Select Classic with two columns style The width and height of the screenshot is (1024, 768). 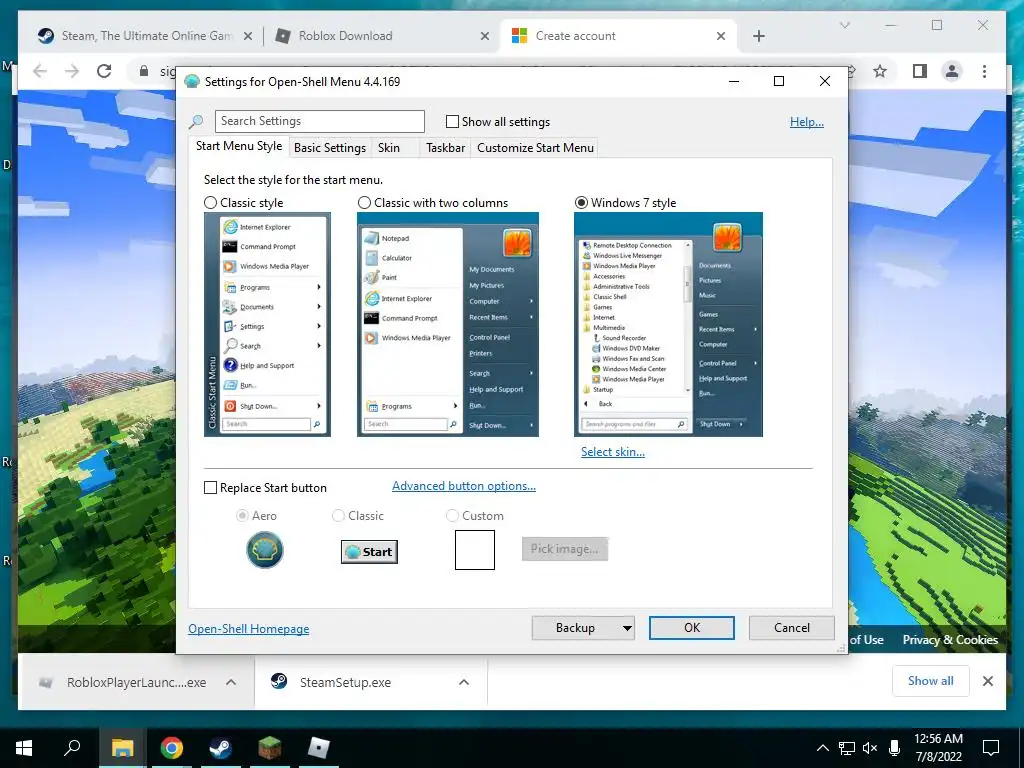click(x=364, y=202)
